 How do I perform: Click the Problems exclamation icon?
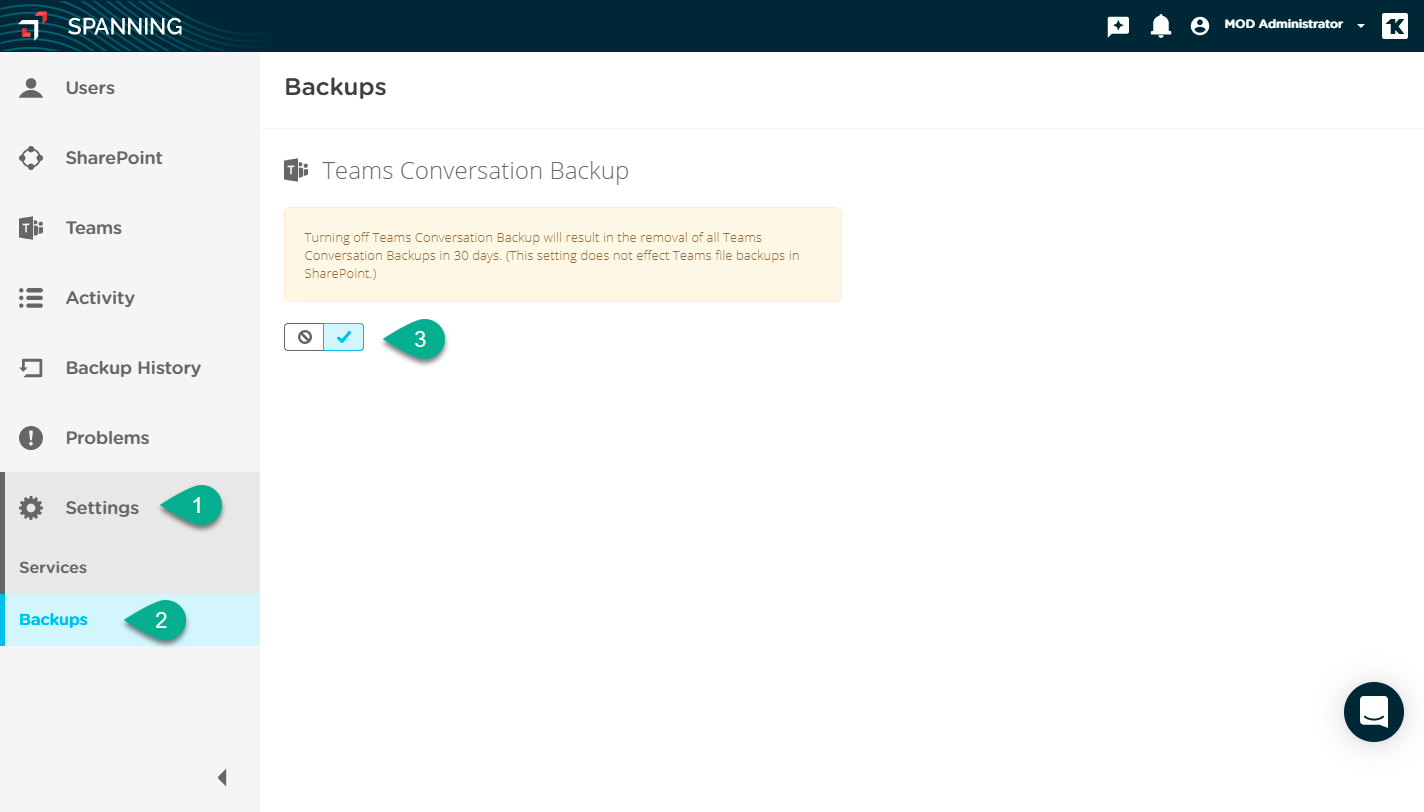pos(31,438)
